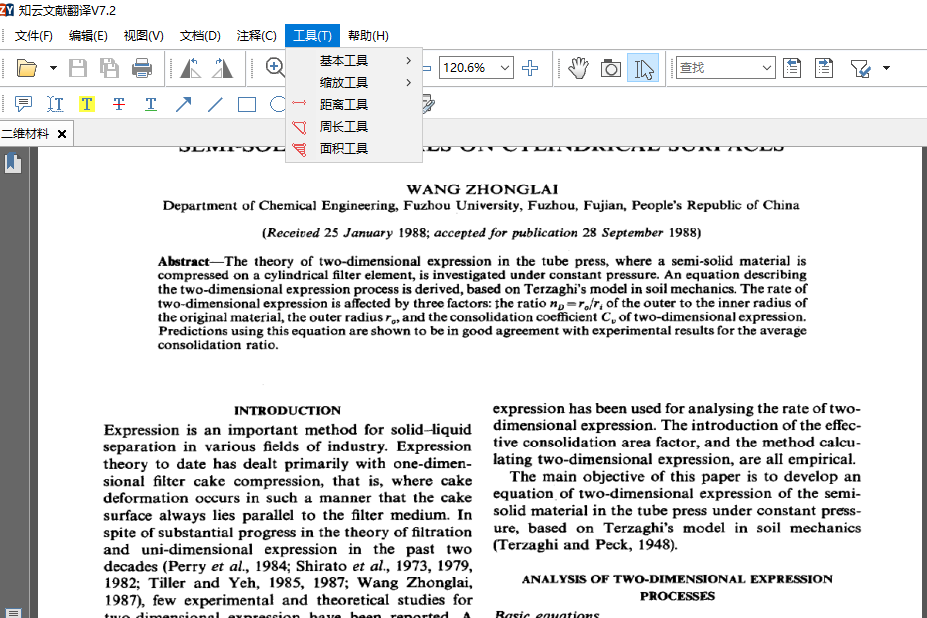Select the snapshot camera tool
The width and height of the screenshot is (927, 618).
coord(611,68)
